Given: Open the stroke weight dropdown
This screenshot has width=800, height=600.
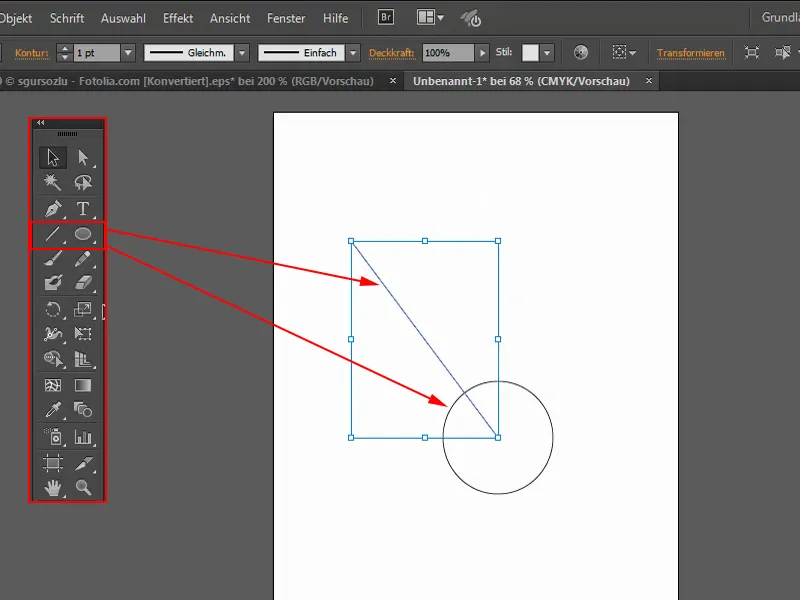Looking at the screenshot, I should [x=128, y=53].
